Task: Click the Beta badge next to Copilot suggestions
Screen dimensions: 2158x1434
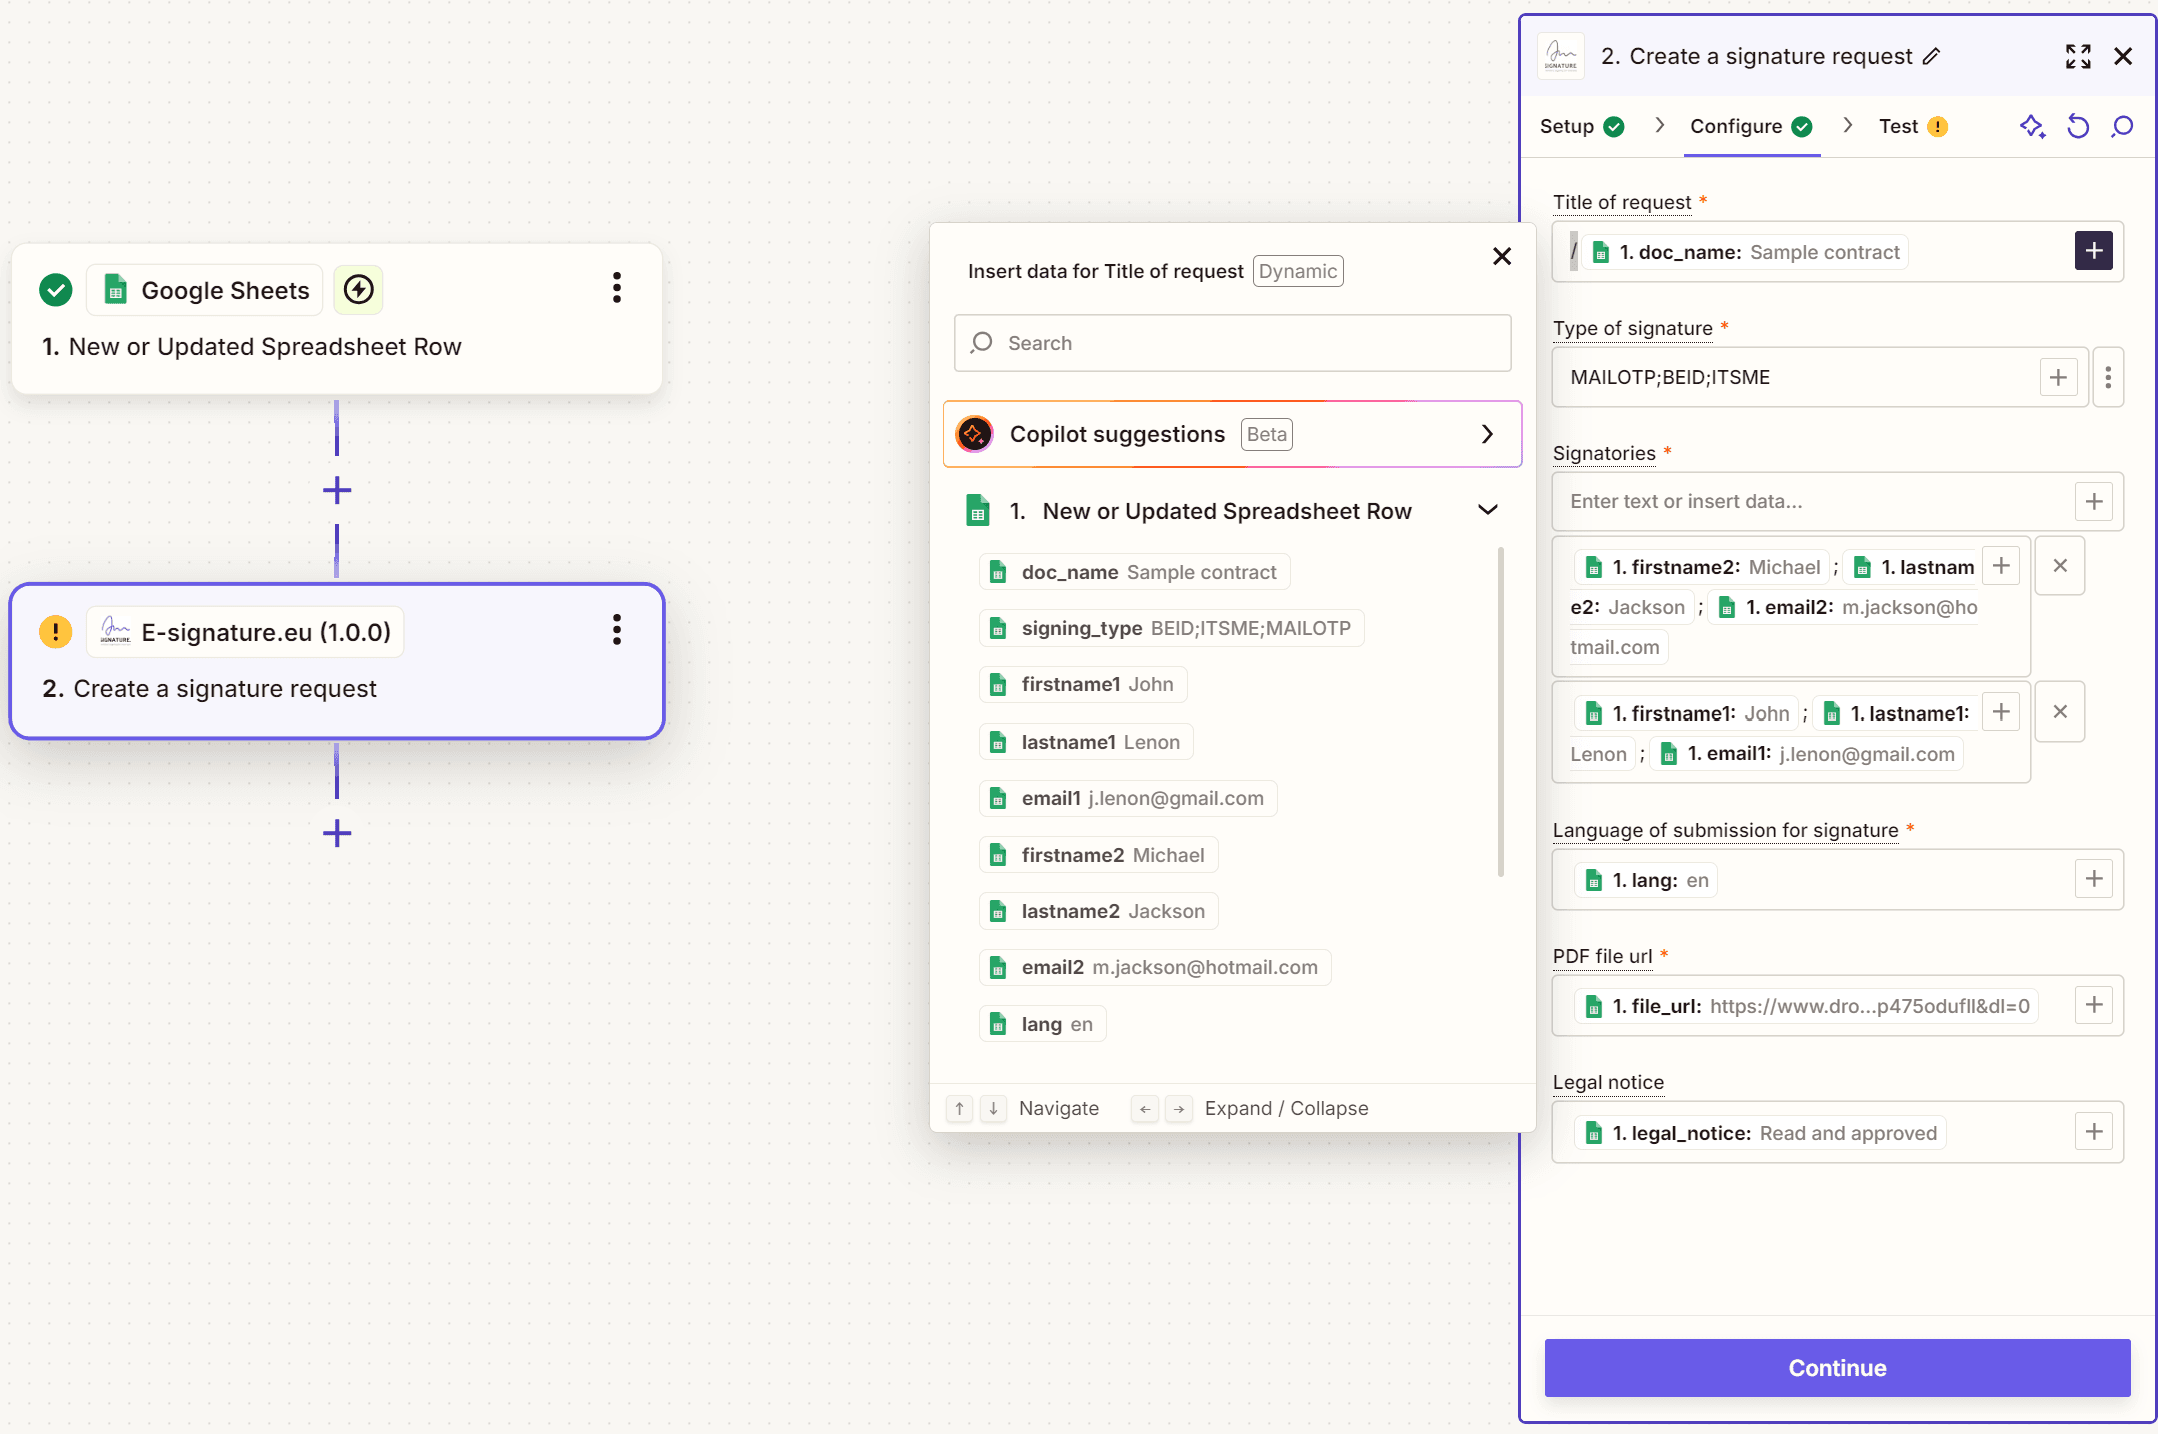Action: point(1267,434)
